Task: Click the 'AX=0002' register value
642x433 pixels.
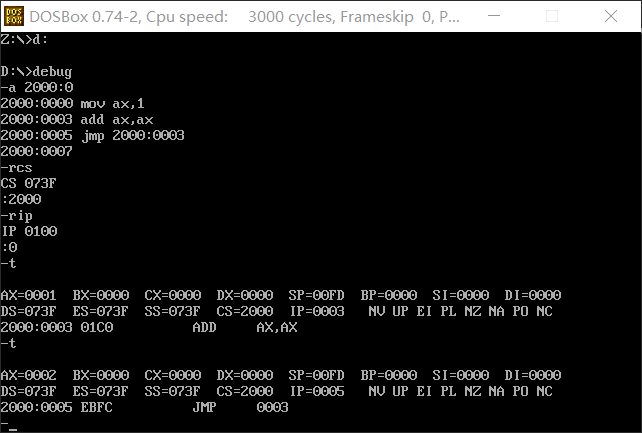Action: pos(28,375)
